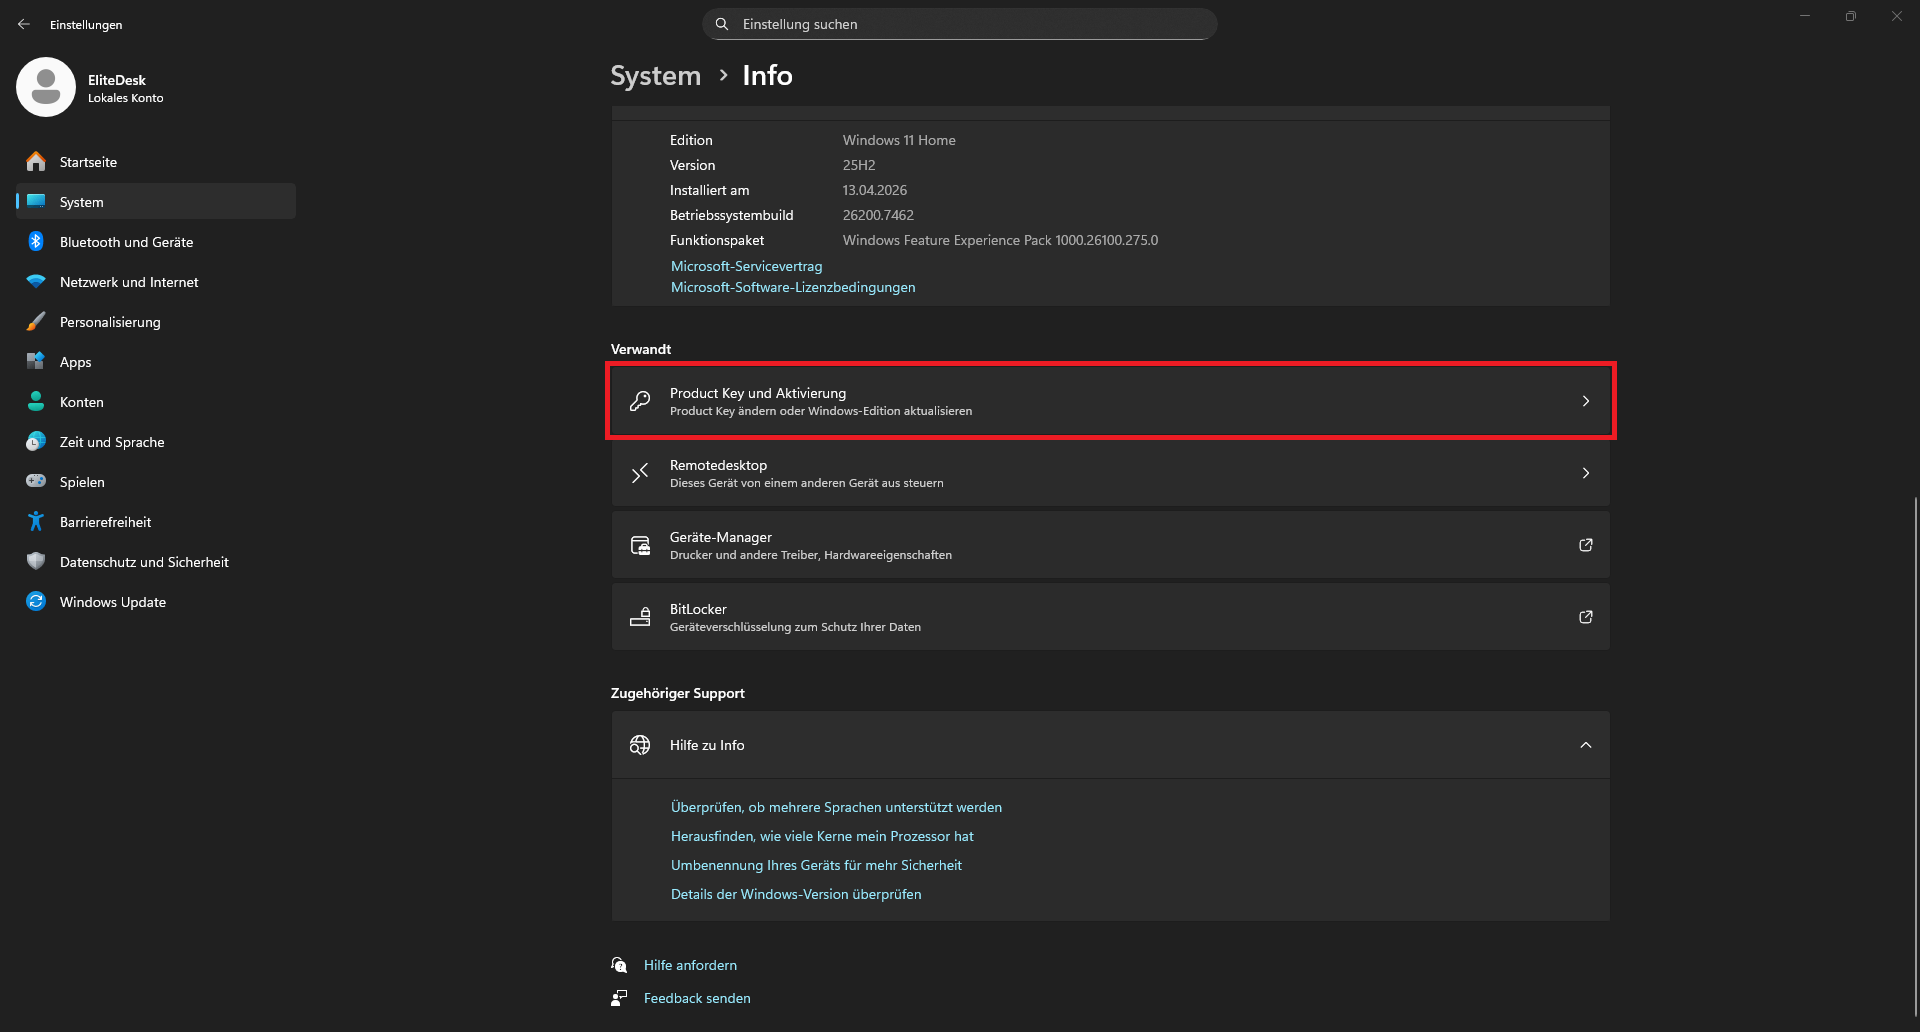1920x1032 pixels.
Task: Click the vertical scrollbar thumb
Action: (x=1915, y=755)
